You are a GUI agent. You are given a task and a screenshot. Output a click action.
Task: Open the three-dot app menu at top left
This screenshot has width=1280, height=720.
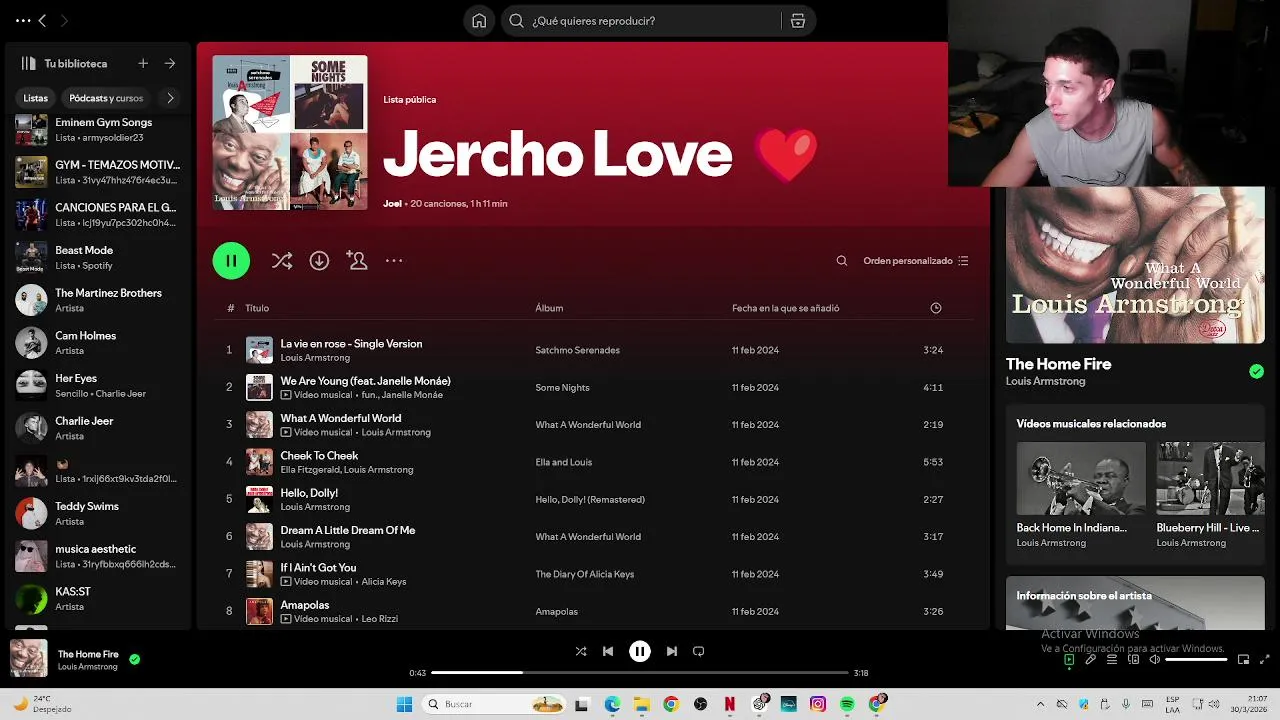[x=23, y=20]
